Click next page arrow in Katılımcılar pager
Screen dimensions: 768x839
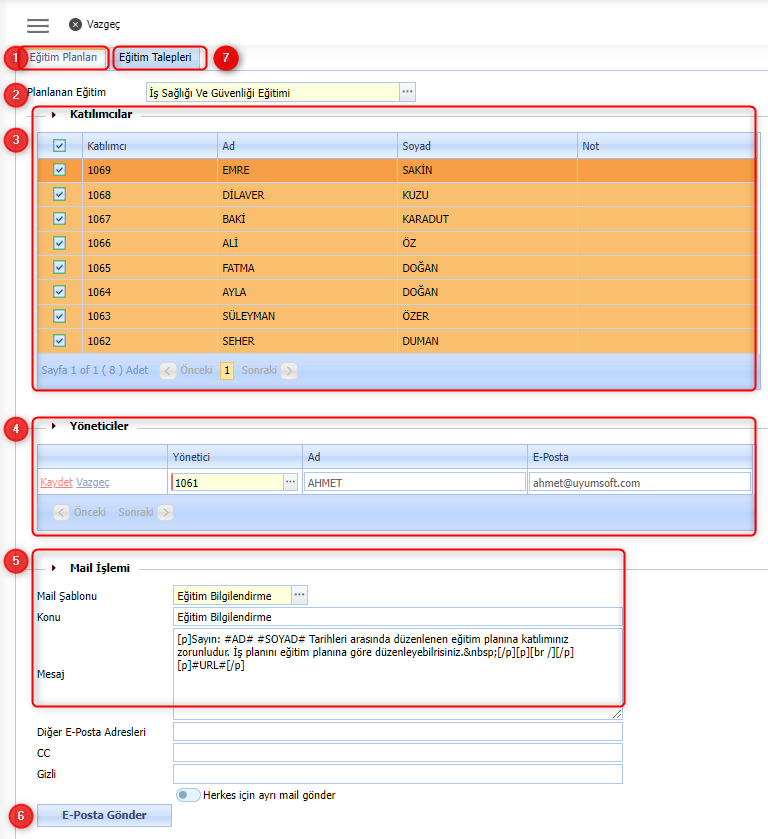(289, 370)
